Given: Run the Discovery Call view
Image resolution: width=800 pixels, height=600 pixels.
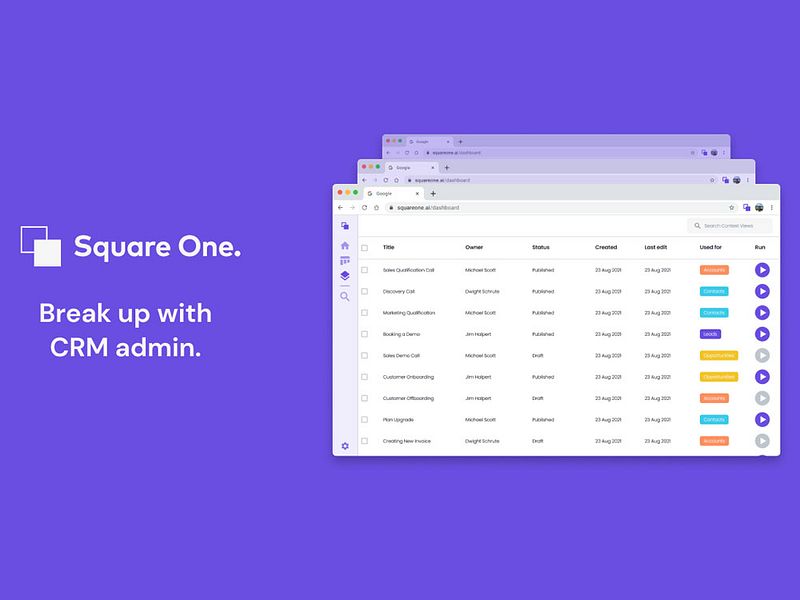Looking at the screenshot, I should pyautogui.click(x=762, y=291).
